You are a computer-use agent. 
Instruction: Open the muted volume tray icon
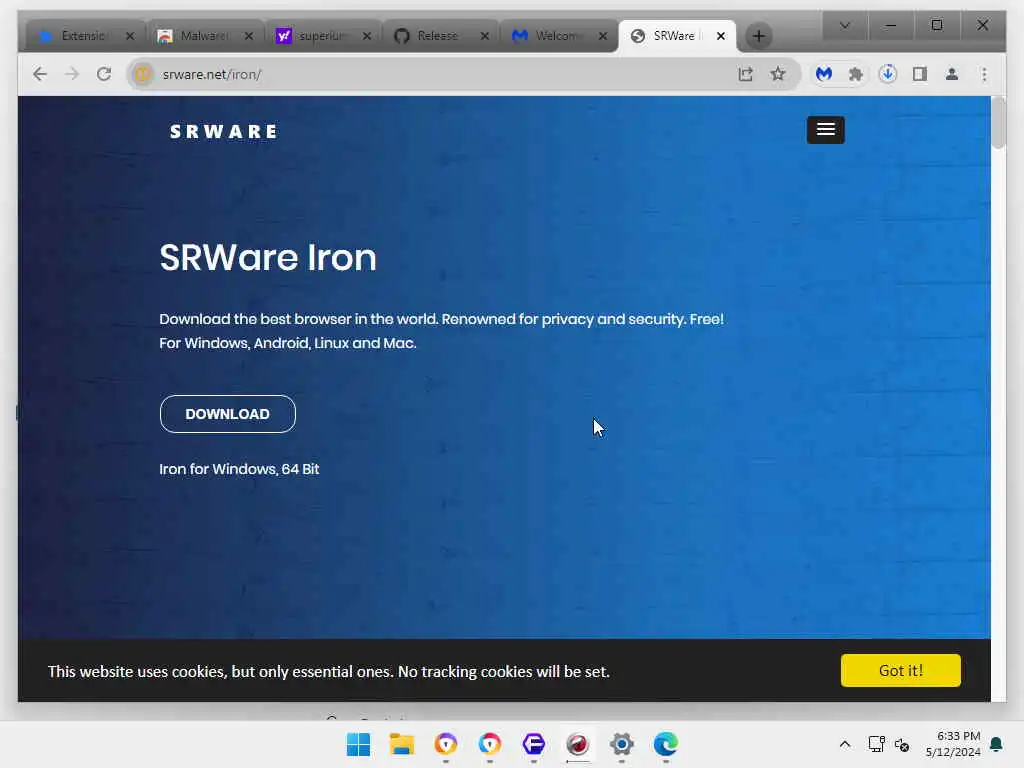tap(902, 744)
